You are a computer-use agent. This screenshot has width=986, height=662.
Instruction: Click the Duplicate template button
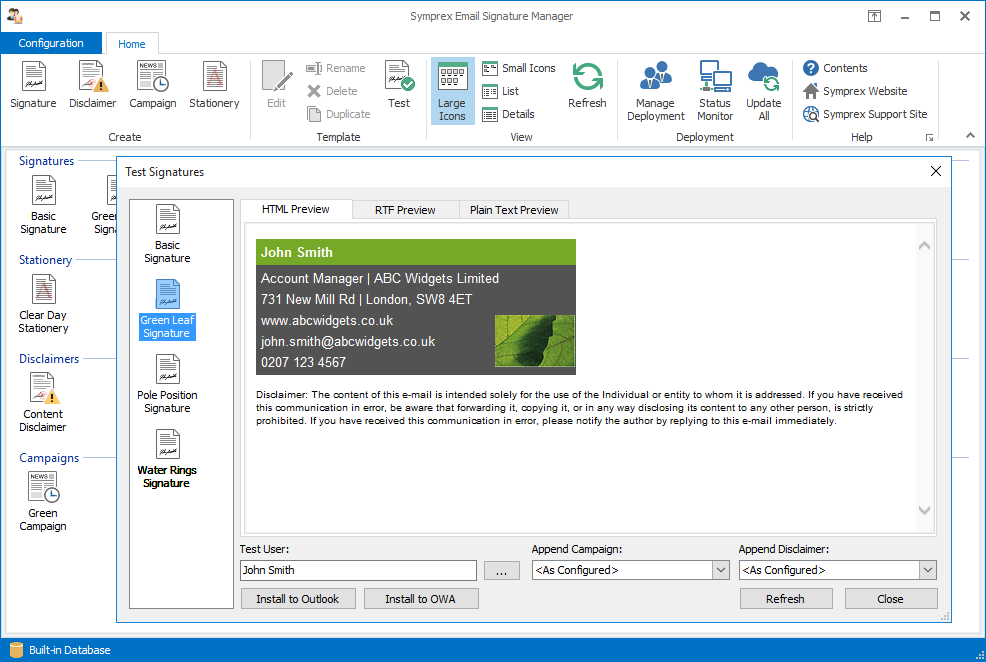click(x=338, y=114)
